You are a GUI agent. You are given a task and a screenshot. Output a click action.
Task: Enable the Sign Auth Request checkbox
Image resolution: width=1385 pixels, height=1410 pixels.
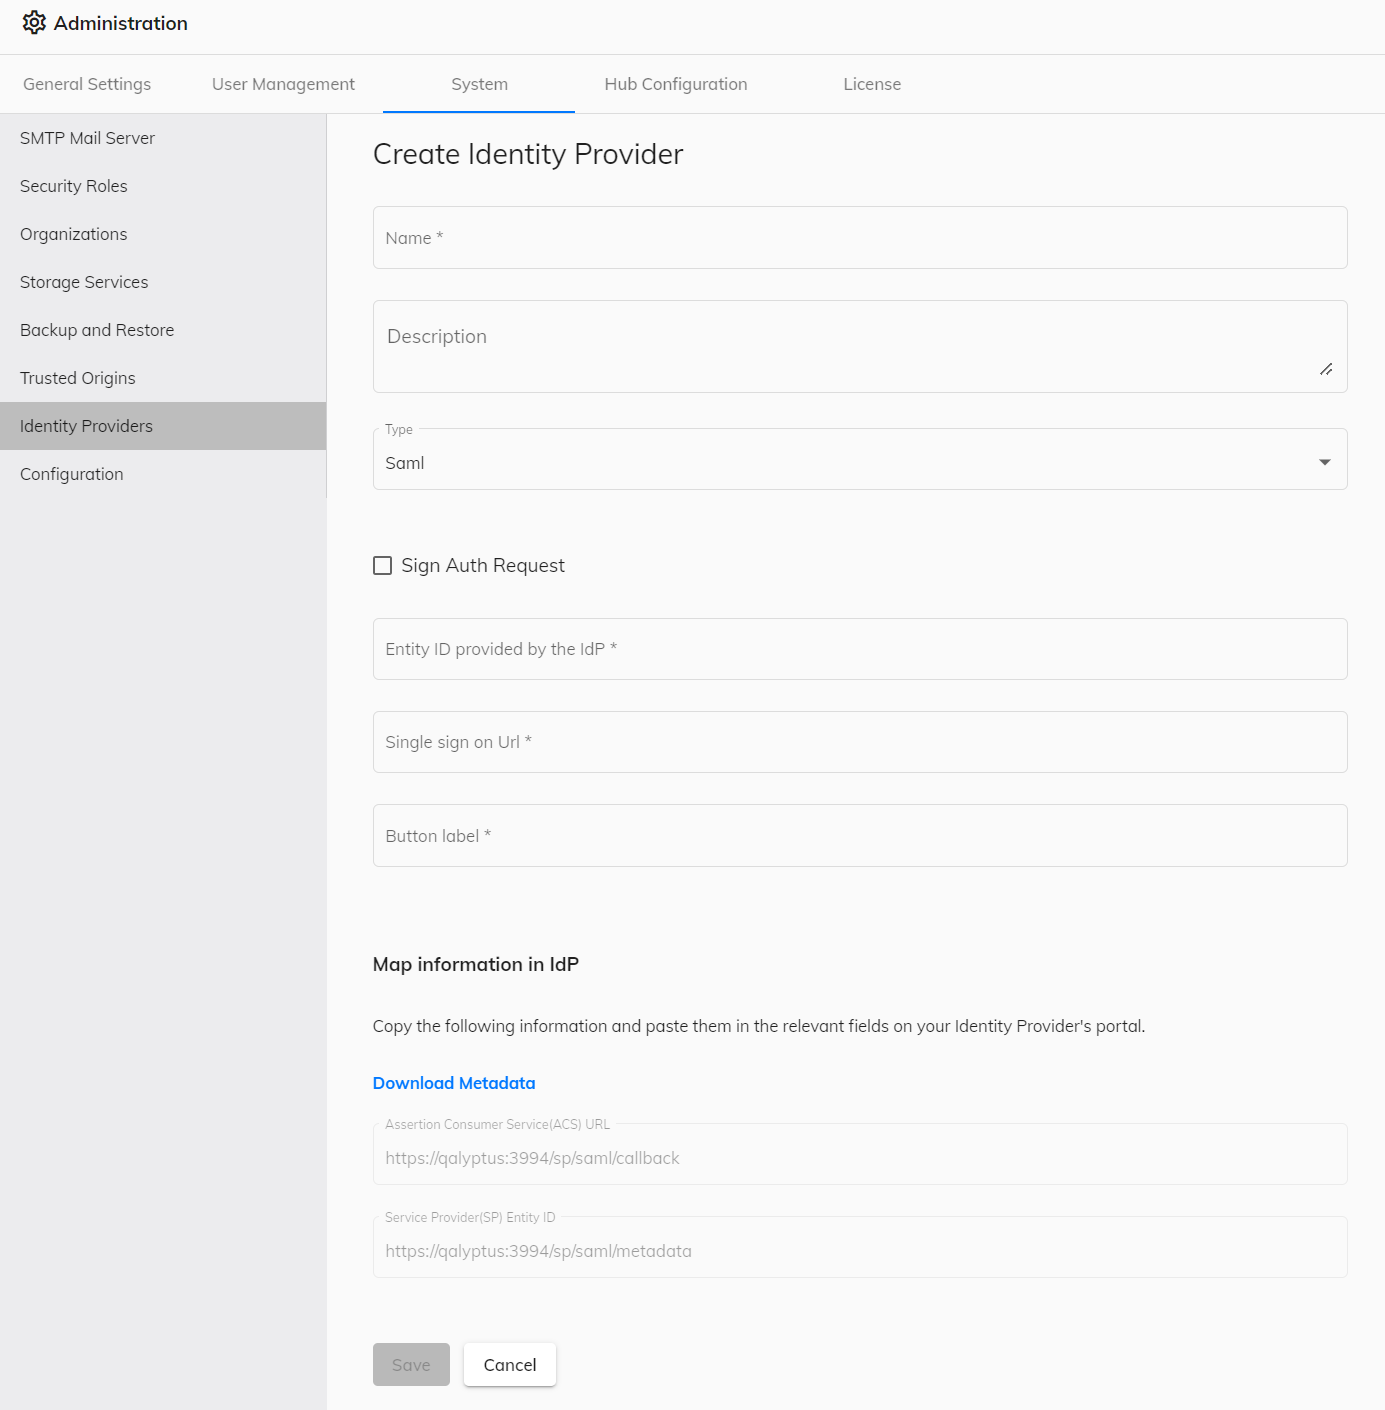pyautogui.click(x=382, y=565)
